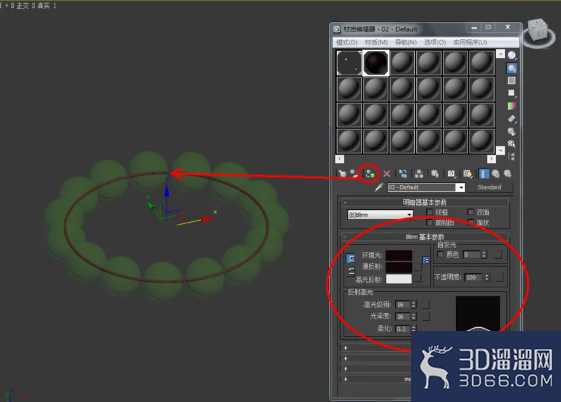Click the 自发光 value input field
This screenshot has width=561, height=402.
[472, 254]
